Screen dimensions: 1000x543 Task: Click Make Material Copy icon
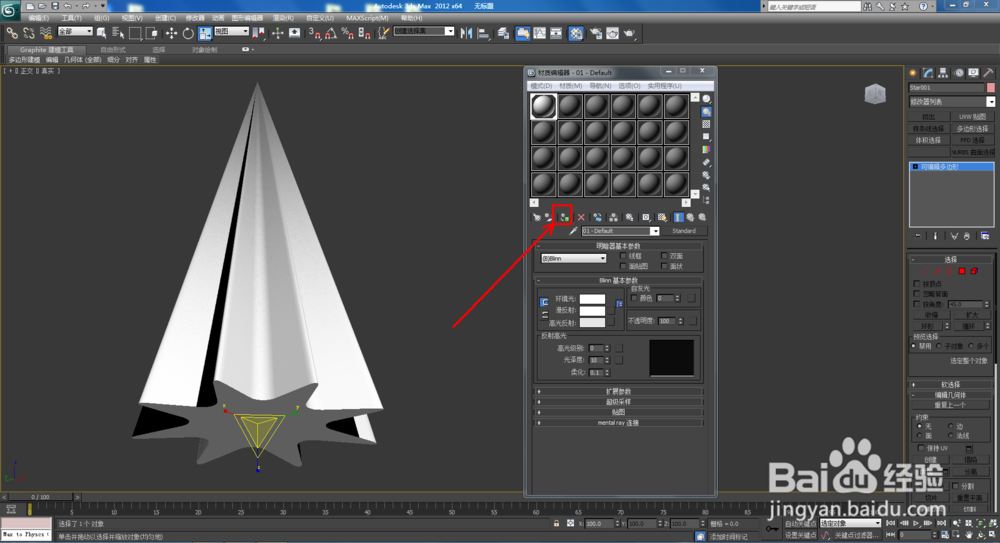(598, 218)
